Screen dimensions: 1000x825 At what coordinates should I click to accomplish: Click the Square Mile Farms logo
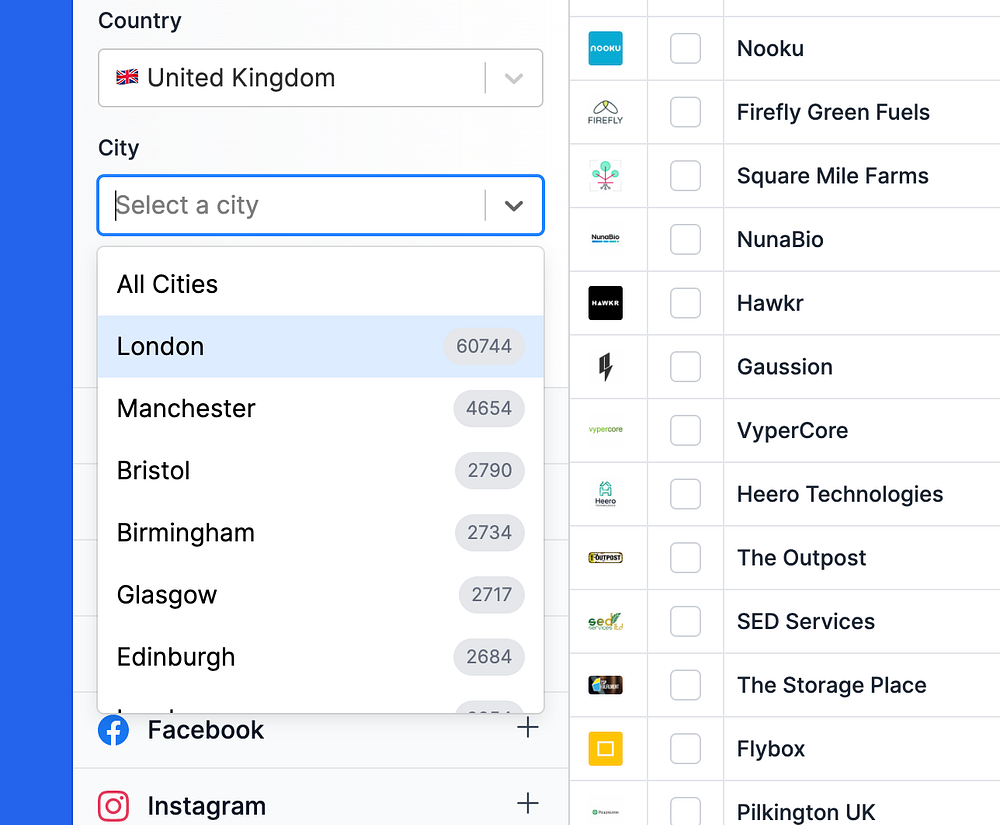click(605, 176)
